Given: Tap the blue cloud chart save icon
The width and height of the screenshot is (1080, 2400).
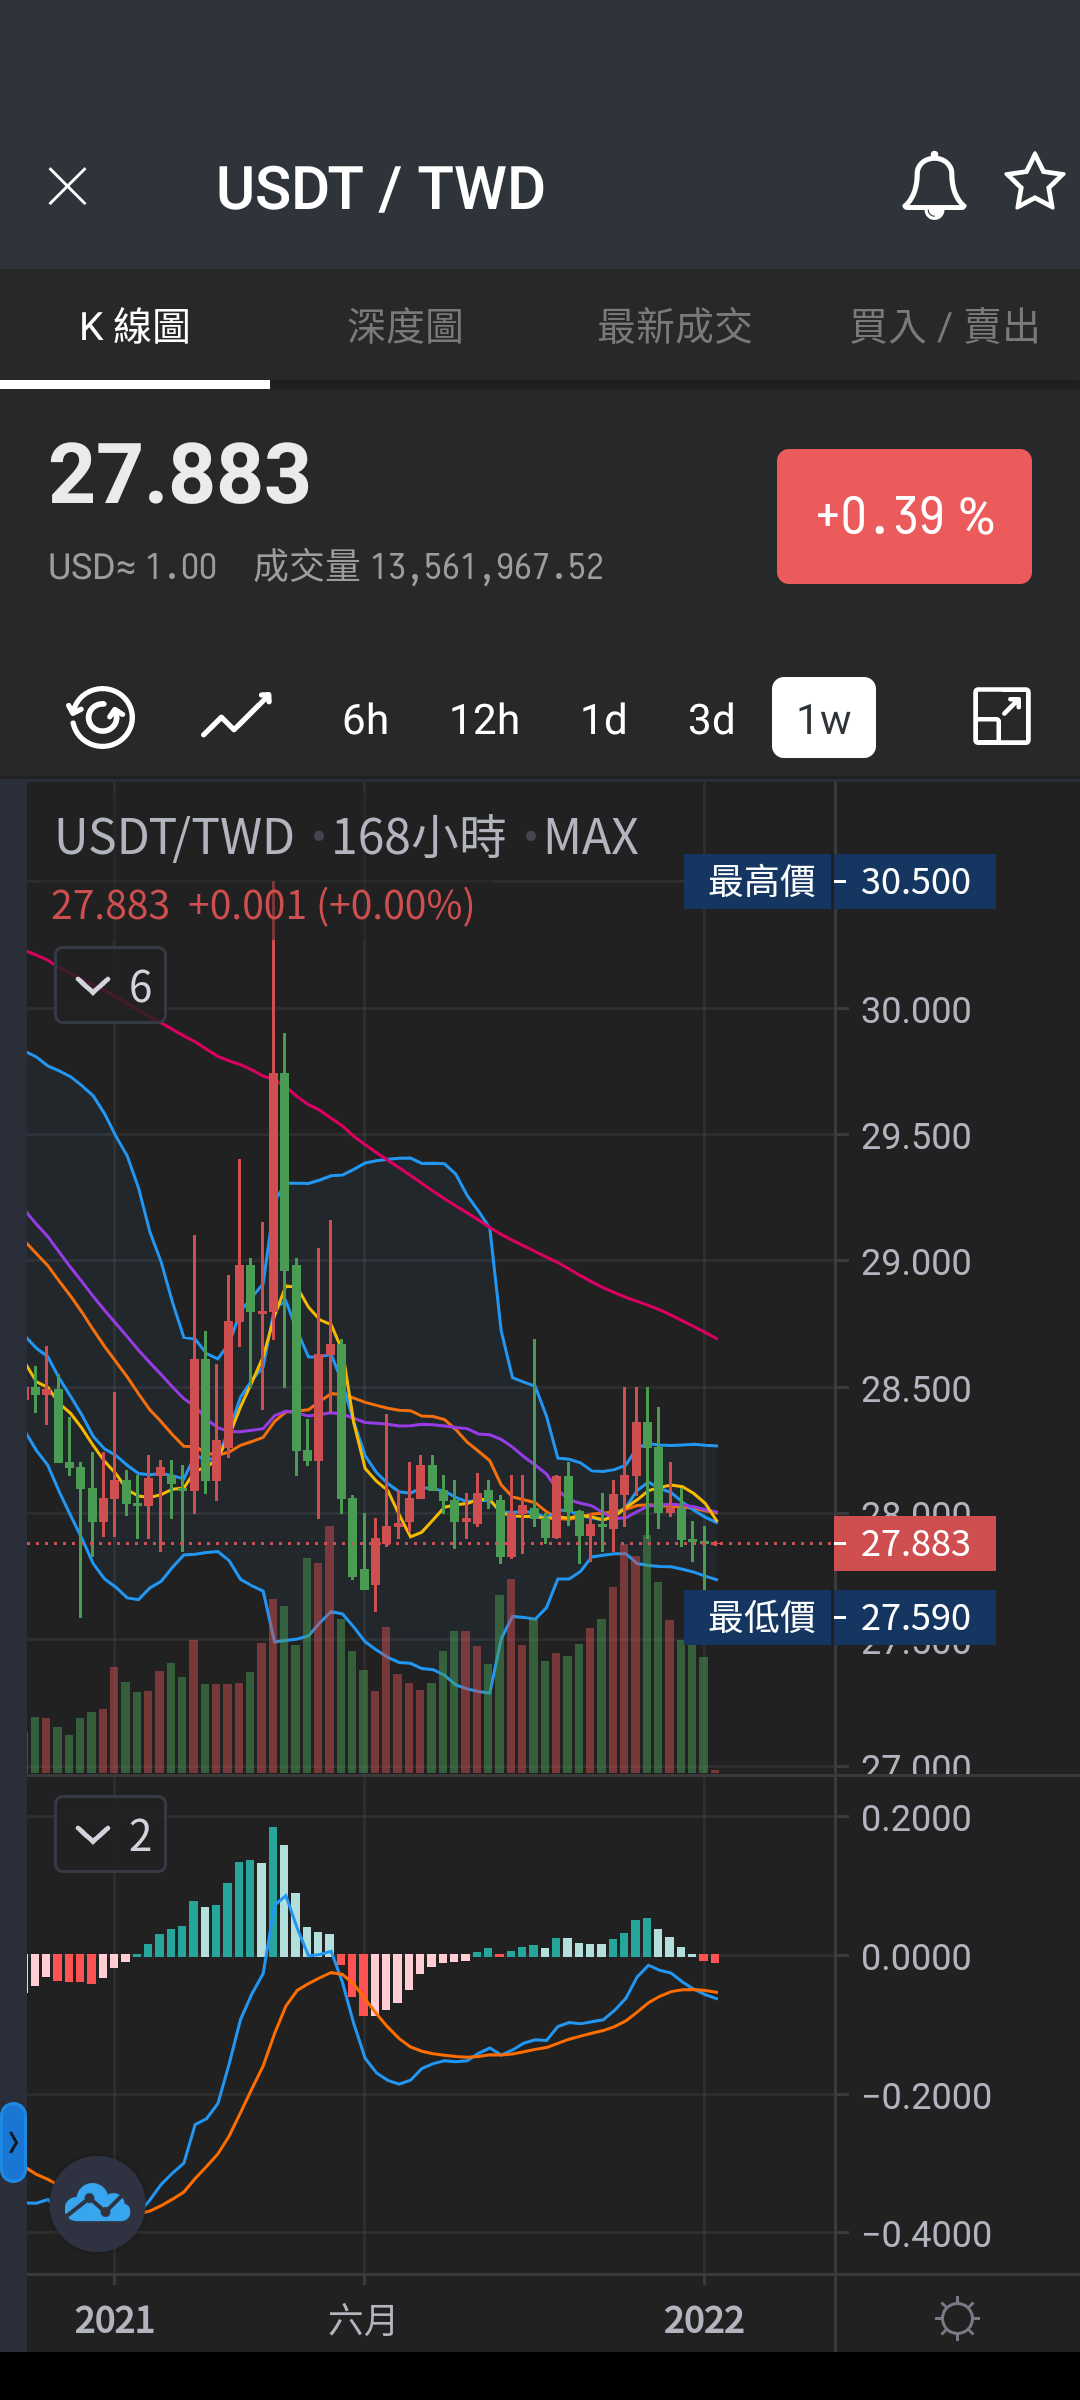Looking at the screenshot, I should pos(98,2204).
